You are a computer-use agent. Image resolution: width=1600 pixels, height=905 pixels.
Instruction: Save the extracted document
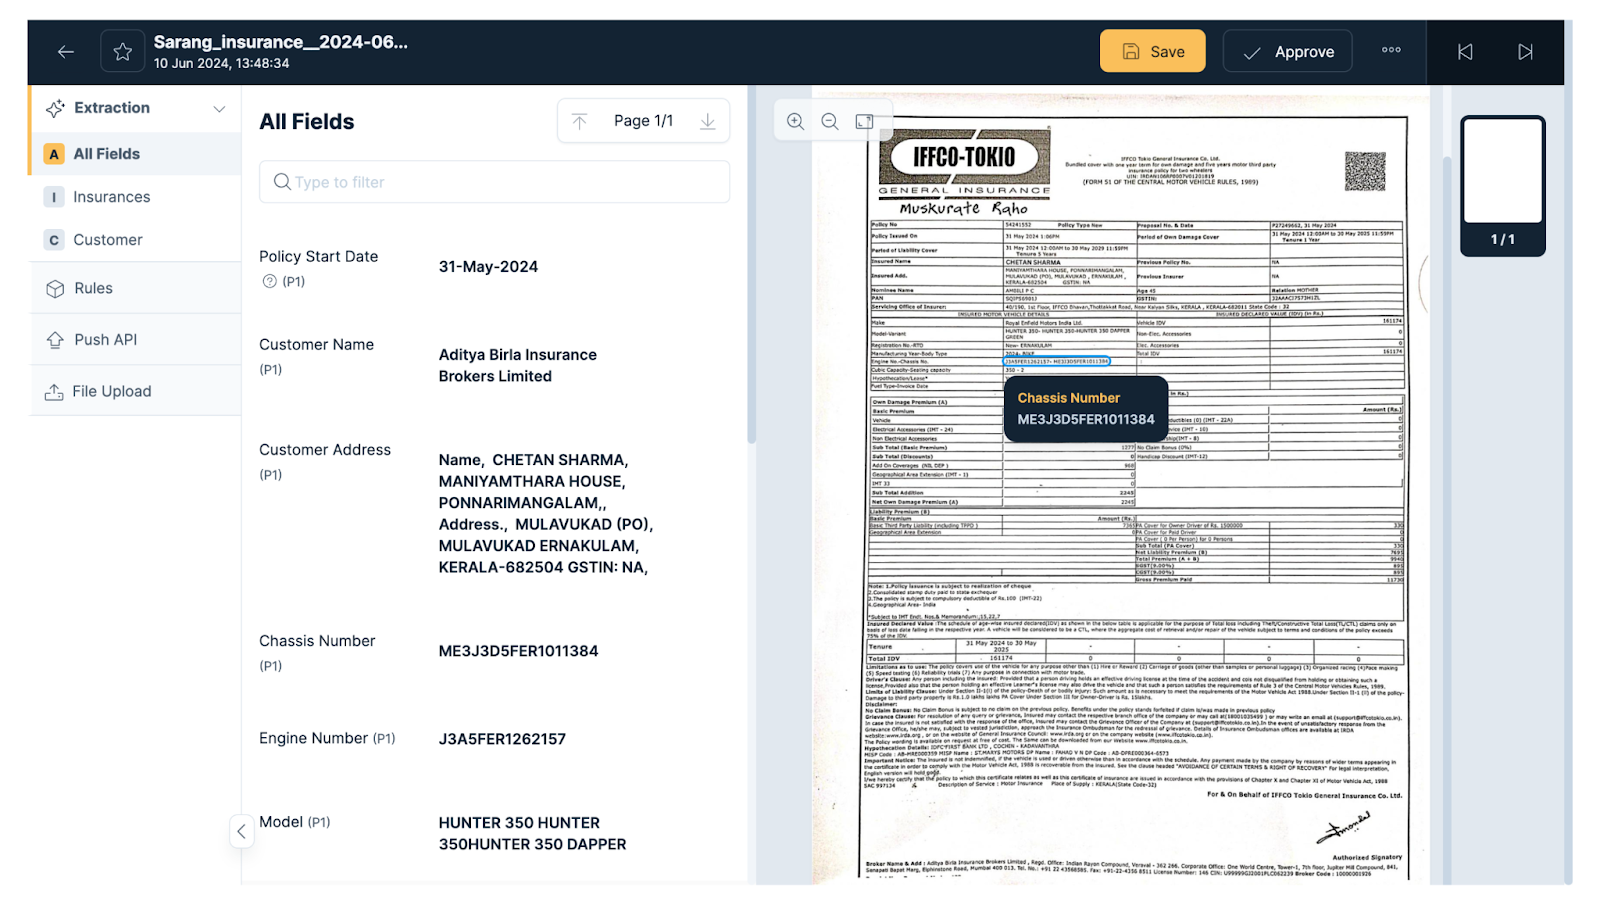point(1153,51)
